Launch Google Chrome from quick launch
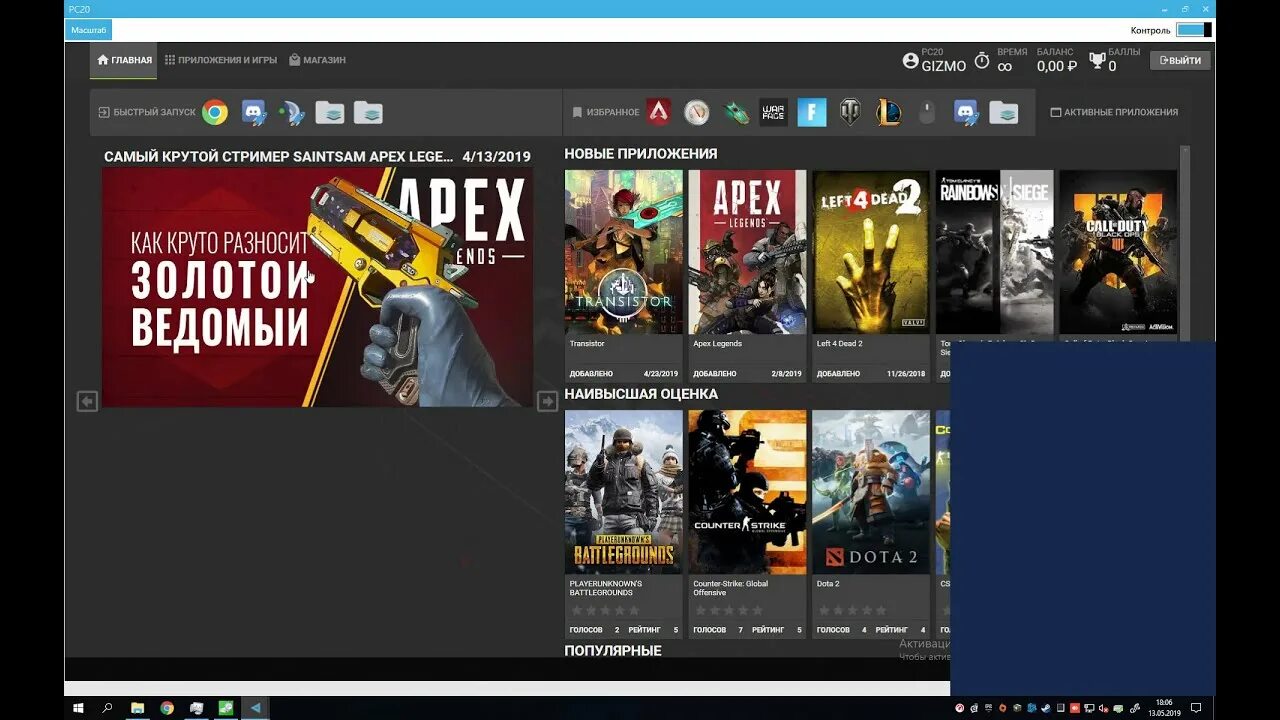 (x=214, y=113)
